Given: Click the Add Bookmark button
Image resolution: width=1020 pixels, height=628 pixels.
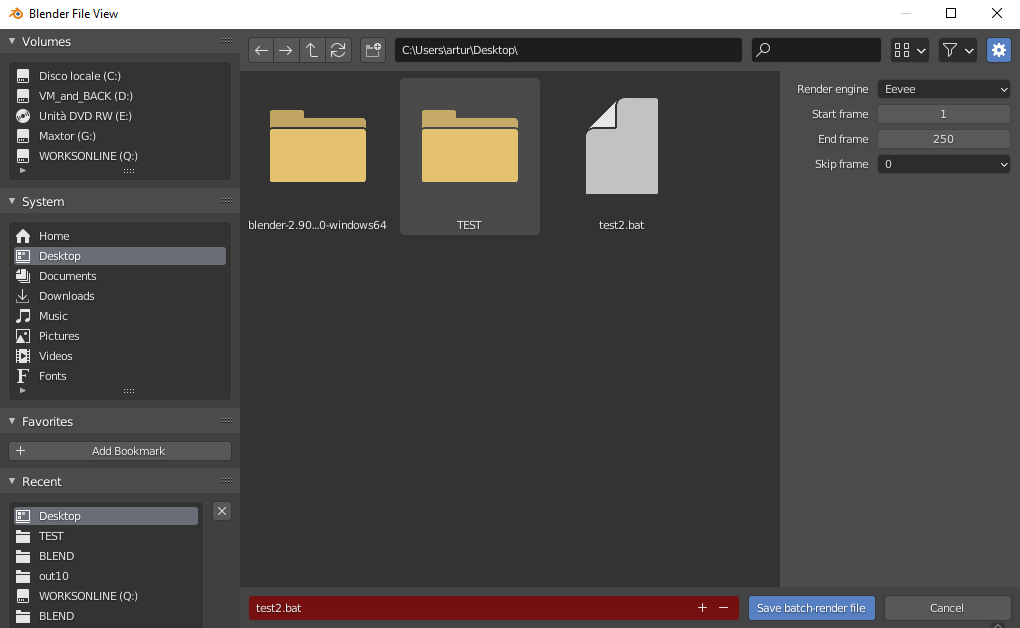Looking at the screenshot, I should 120,451.
